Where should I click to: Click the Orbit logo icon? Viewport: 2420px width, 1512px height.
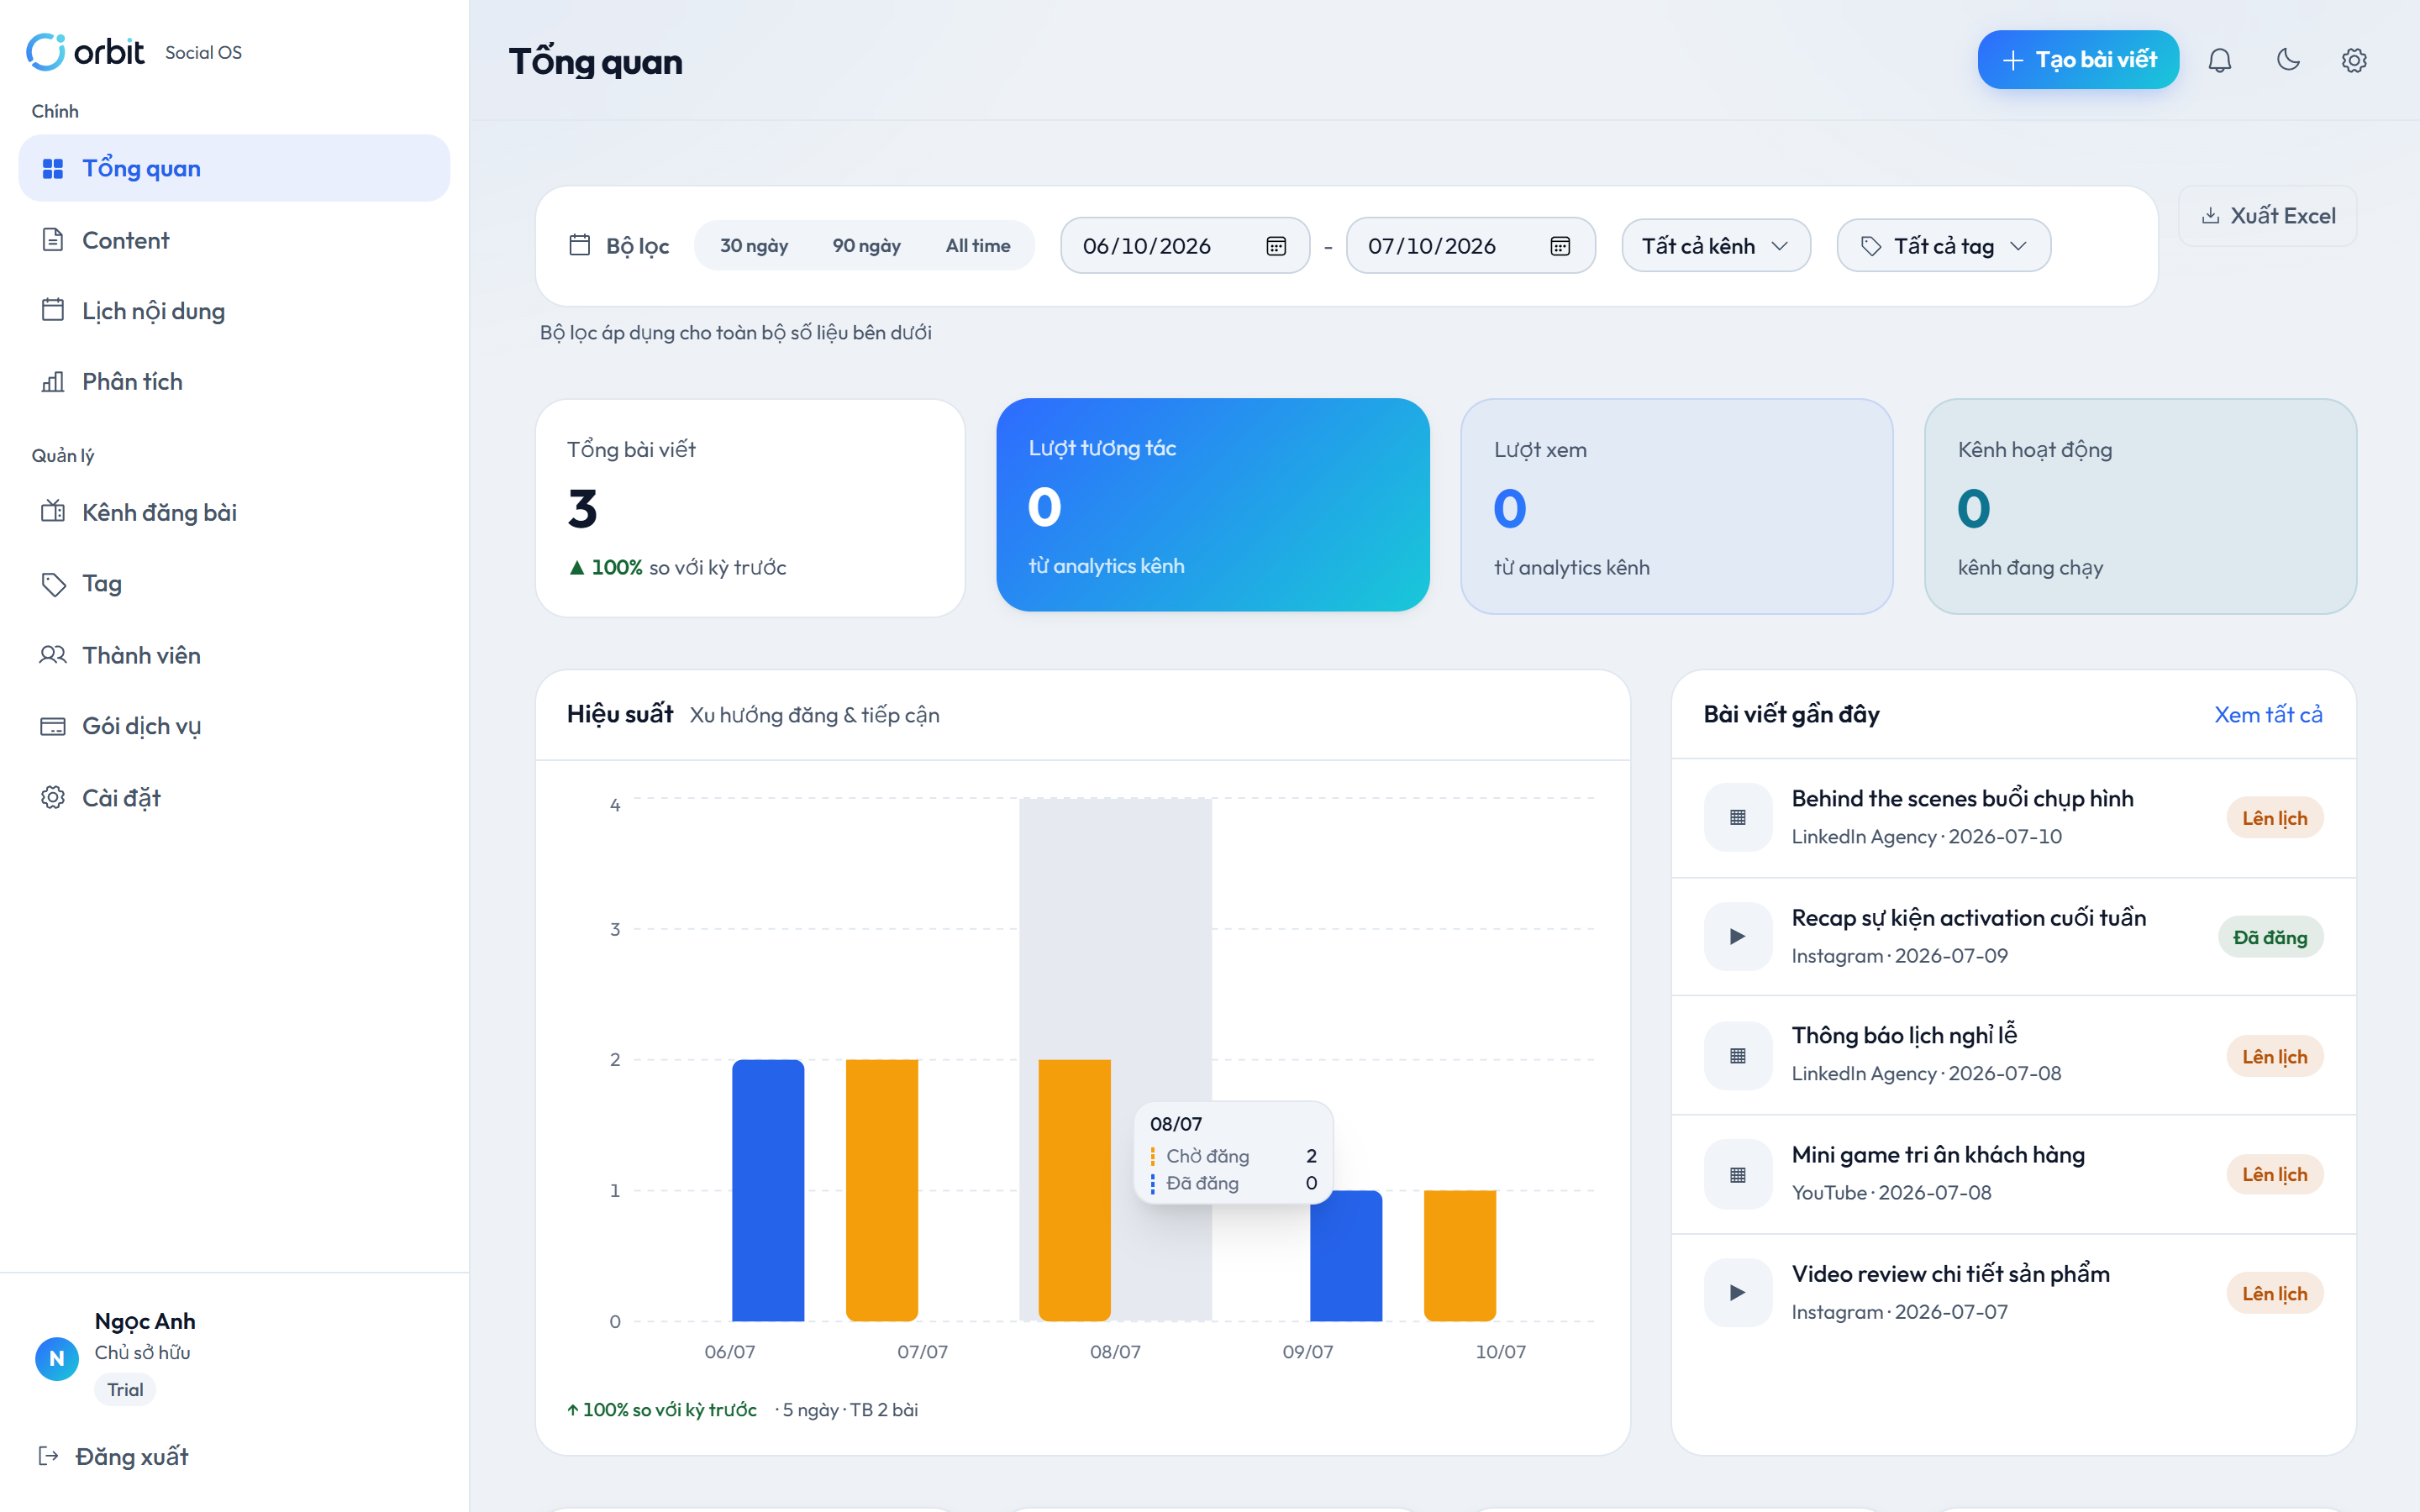point(45,52)
